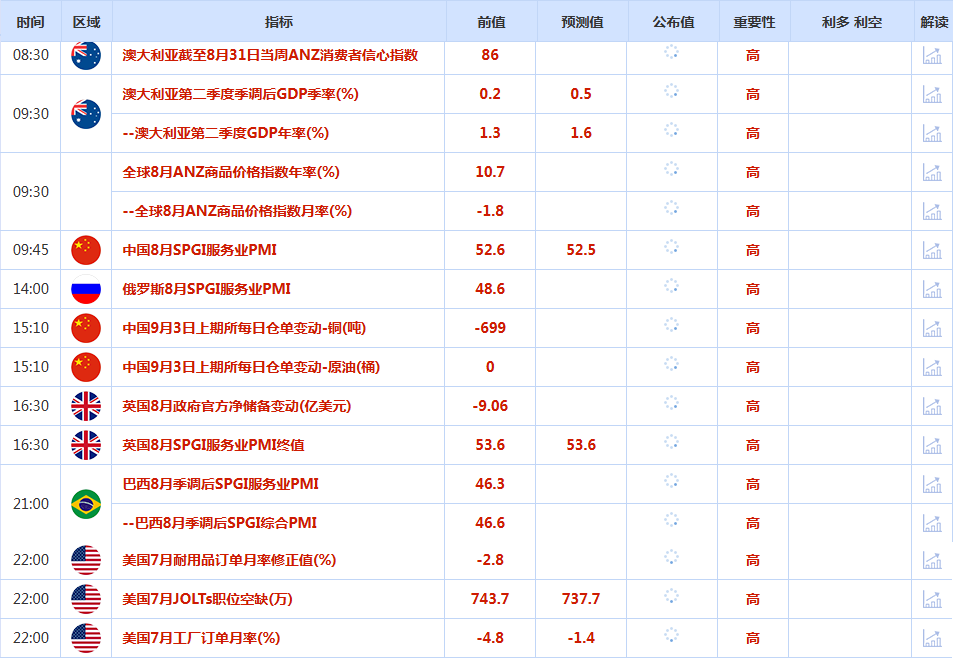Open --巴西8月季调后SPGI综合PMI indicator
Screen dimensions: 953x660
(x=219, y=523)
